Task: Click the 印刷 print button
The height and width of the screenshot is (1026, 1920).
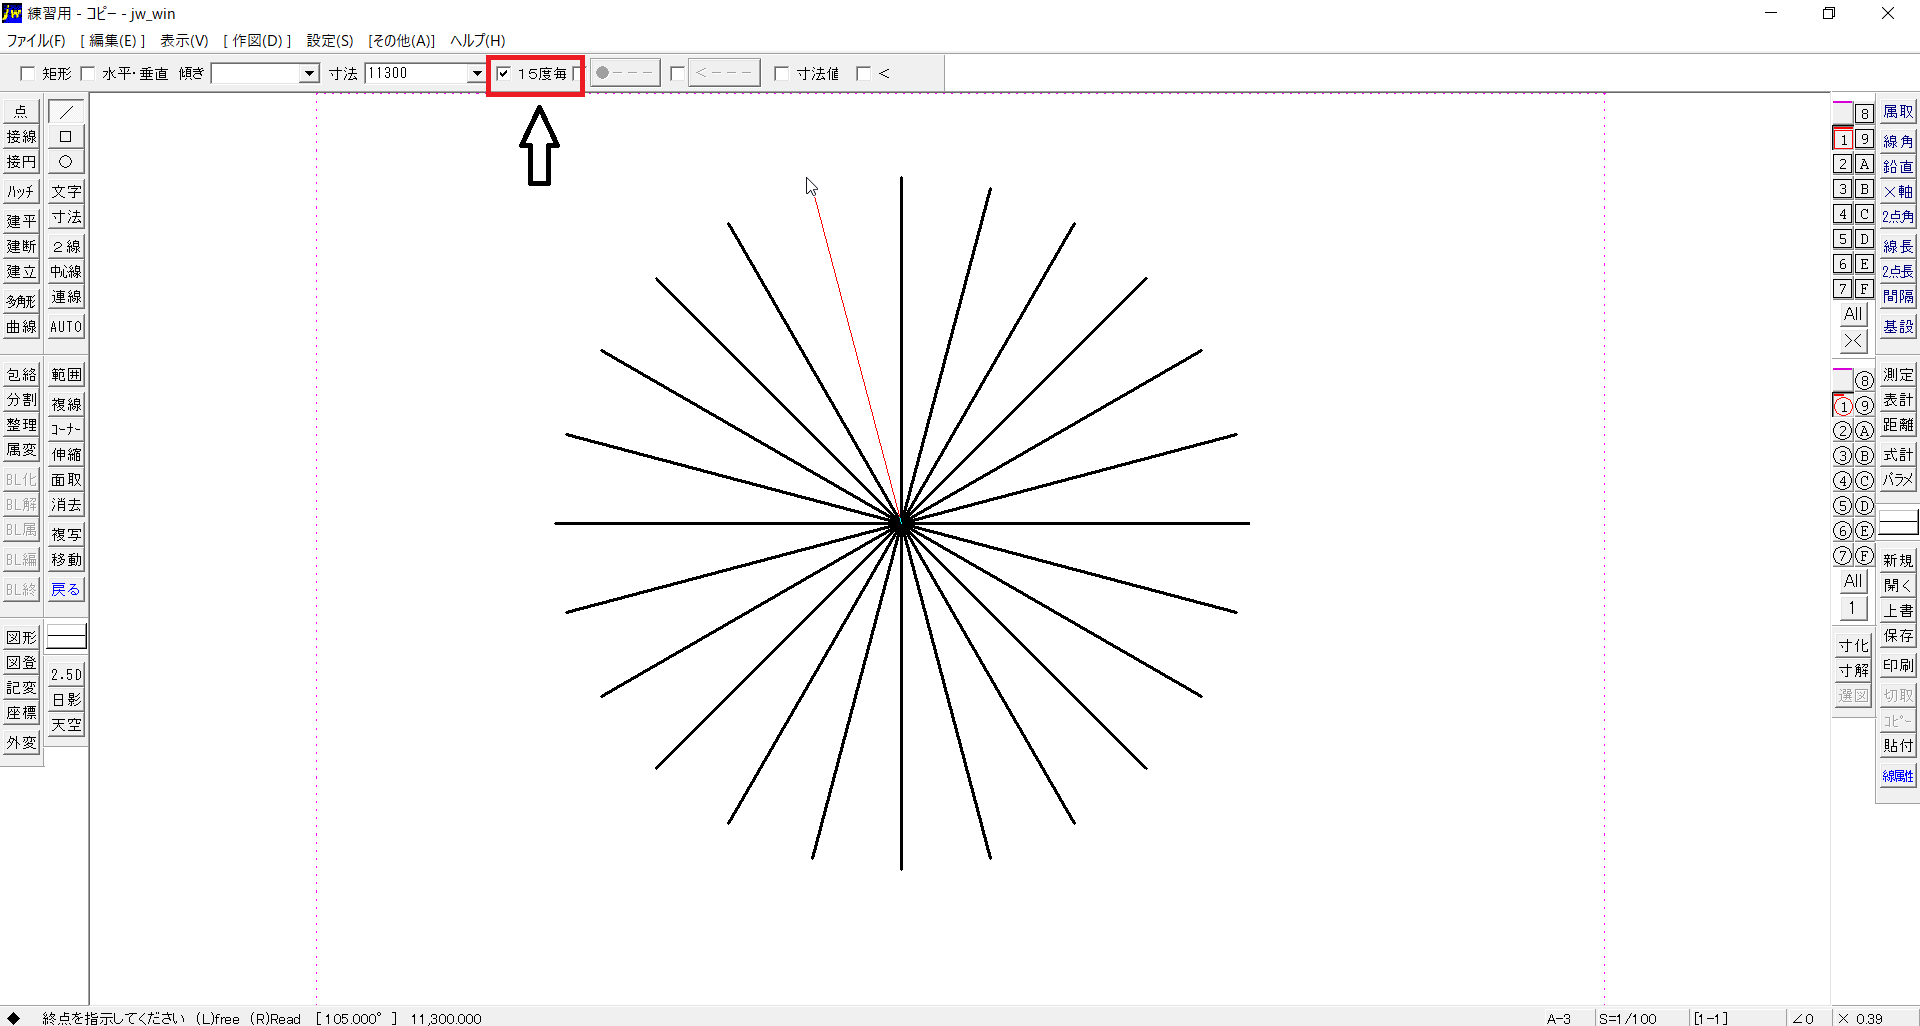Action: coord(1897,666)
